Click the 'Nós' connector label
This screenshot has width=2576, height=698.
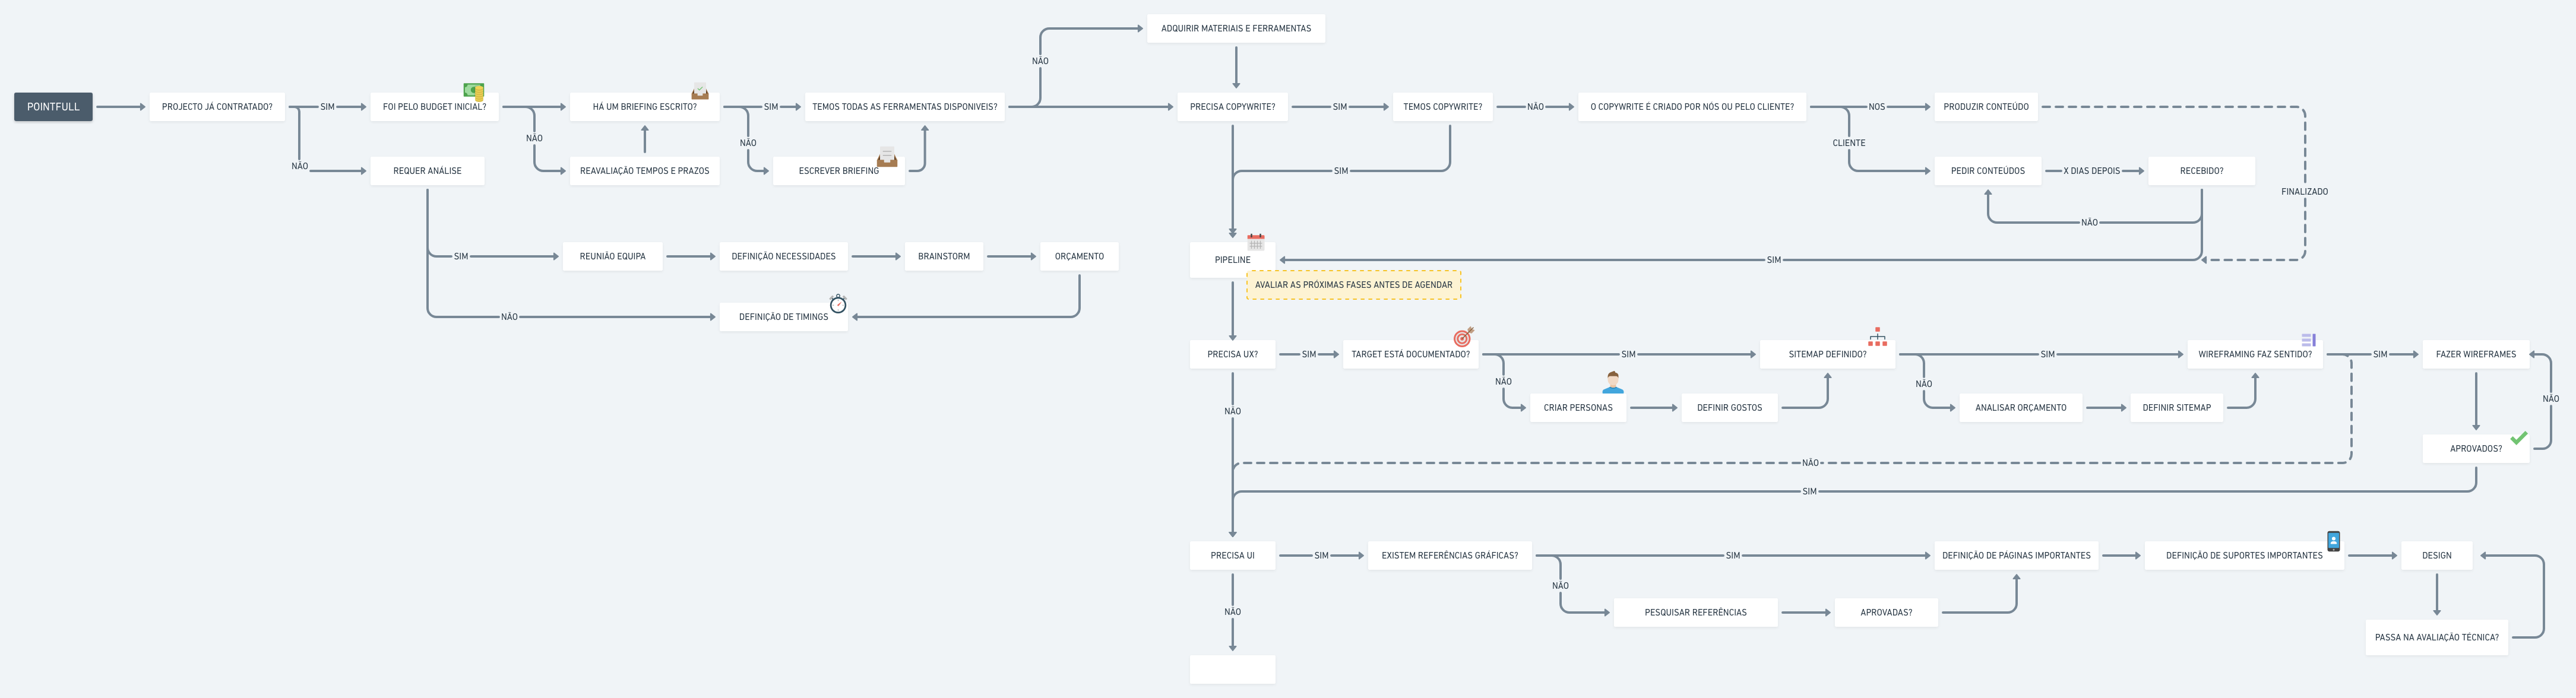point(1877,107)
